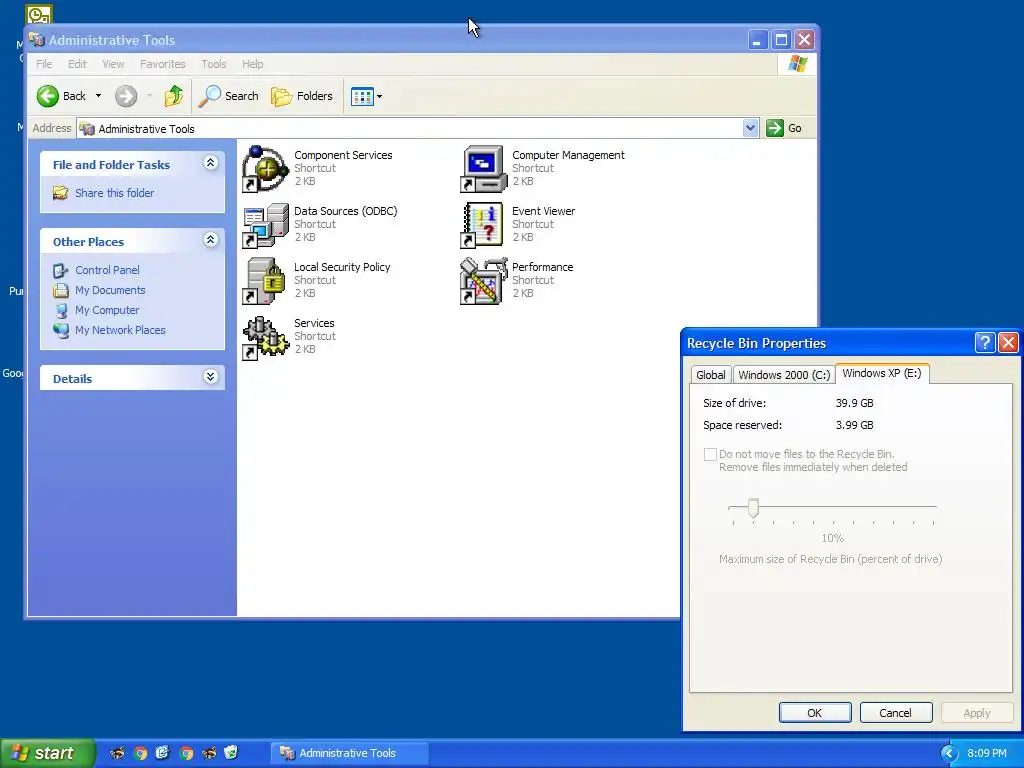Click the Apply button

click(x=977, y=712)
